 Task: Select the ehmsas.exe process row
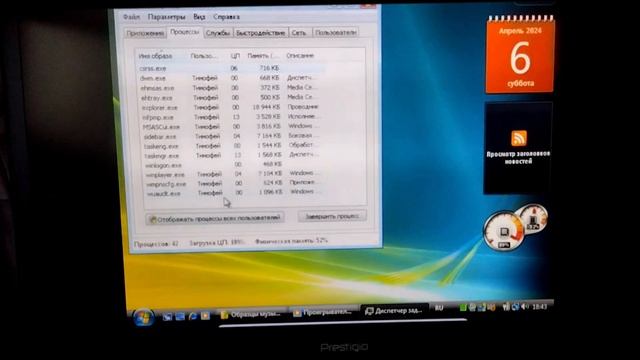[x=232, y=88]
